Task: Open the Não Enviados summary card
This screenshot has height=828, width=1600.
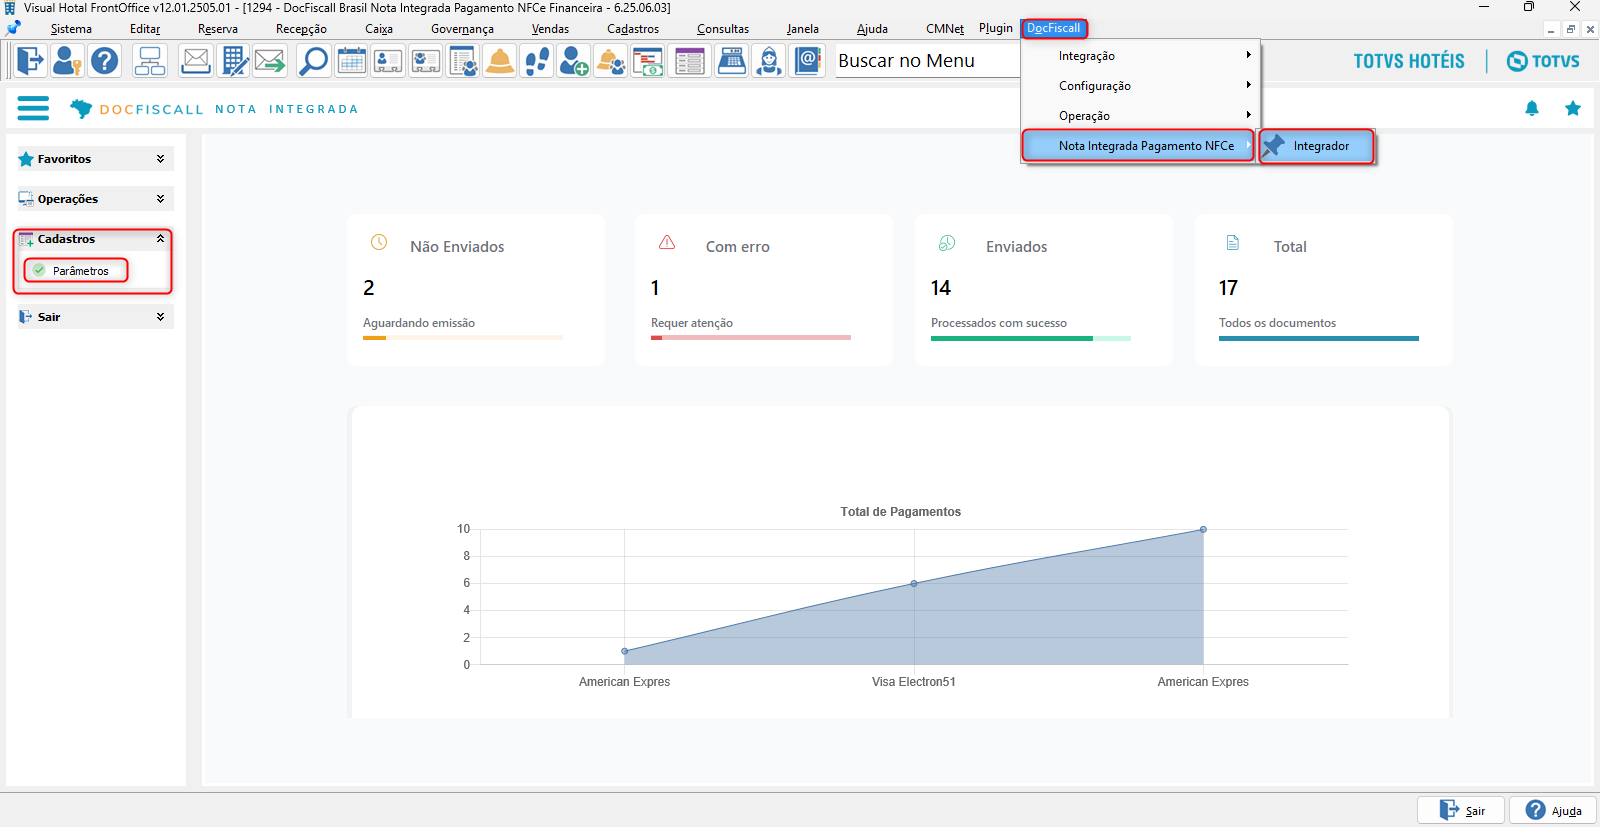Action: [476, 290]
